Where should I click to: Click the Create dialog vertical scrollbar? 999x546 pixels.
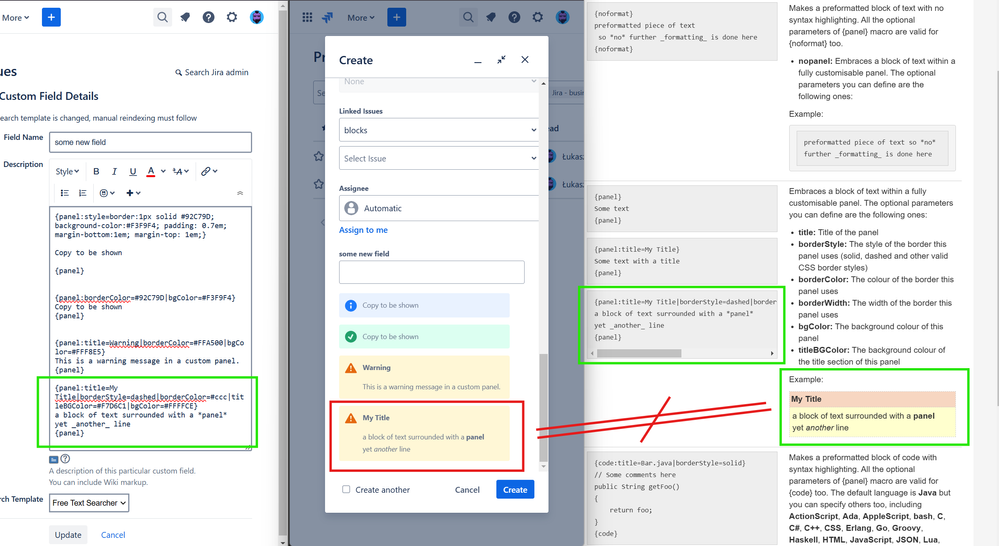point(543,408)
